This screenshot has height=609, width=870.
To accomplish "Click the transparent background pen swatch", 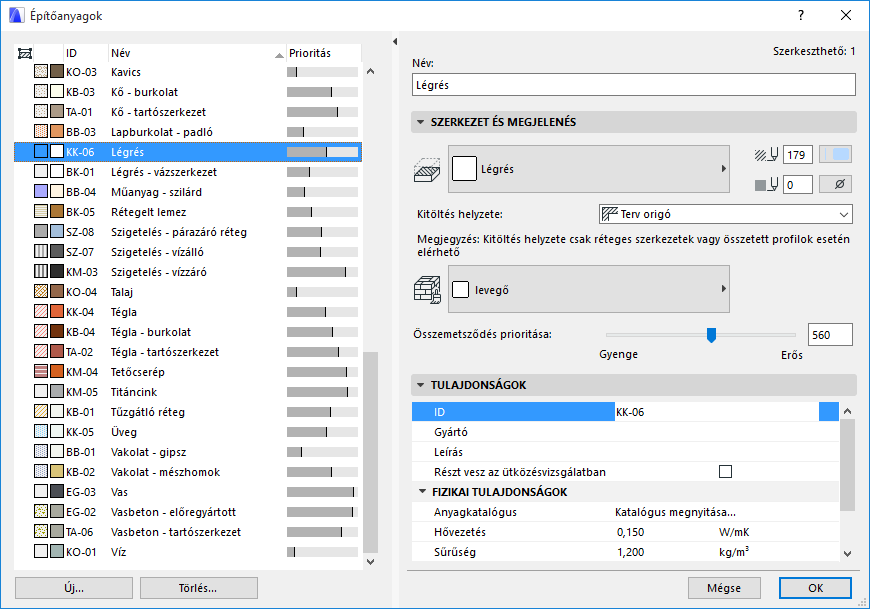I will 836,184.
